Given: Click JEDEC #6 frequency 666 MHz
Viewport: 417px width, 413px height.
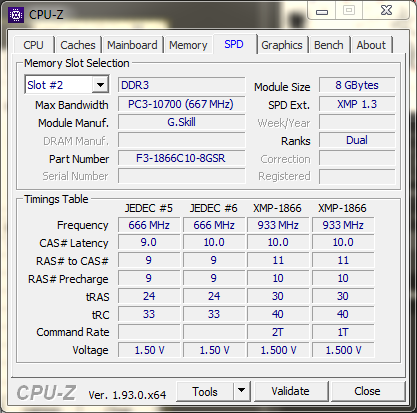Looking at the screenshot, I should point(214,225).
